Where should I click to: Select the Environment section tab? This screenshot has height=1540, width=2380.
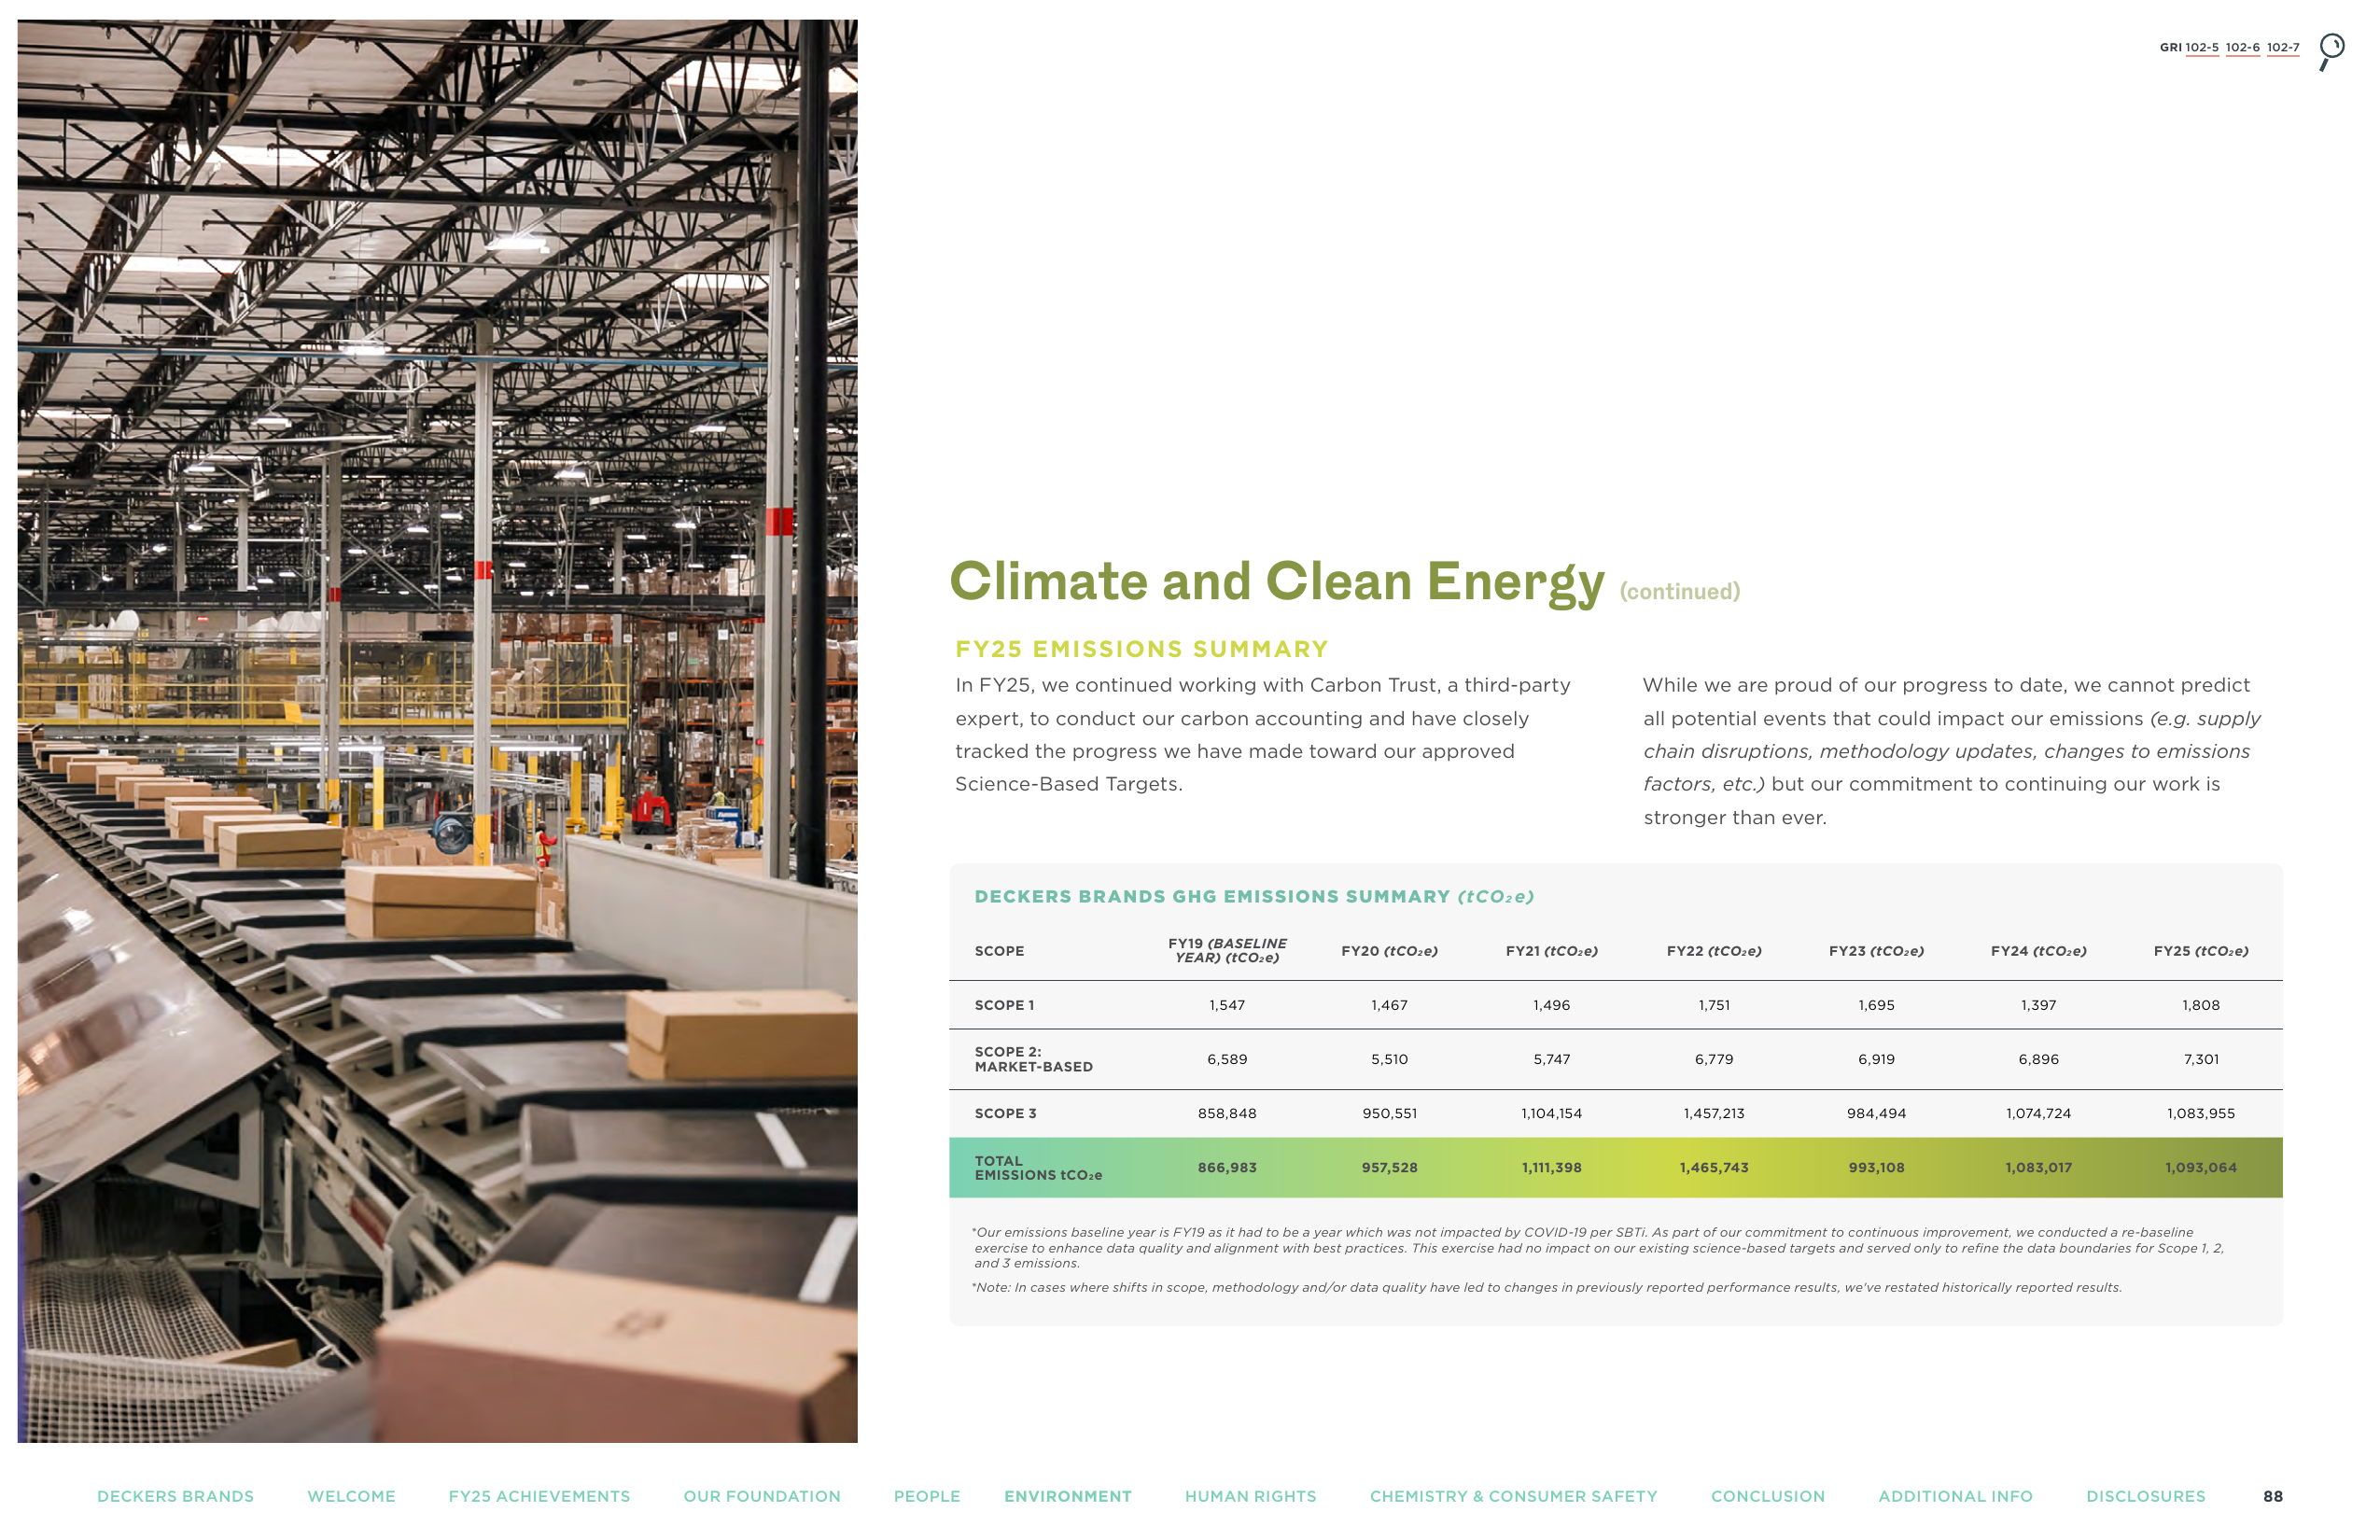click(1068, 1496)
